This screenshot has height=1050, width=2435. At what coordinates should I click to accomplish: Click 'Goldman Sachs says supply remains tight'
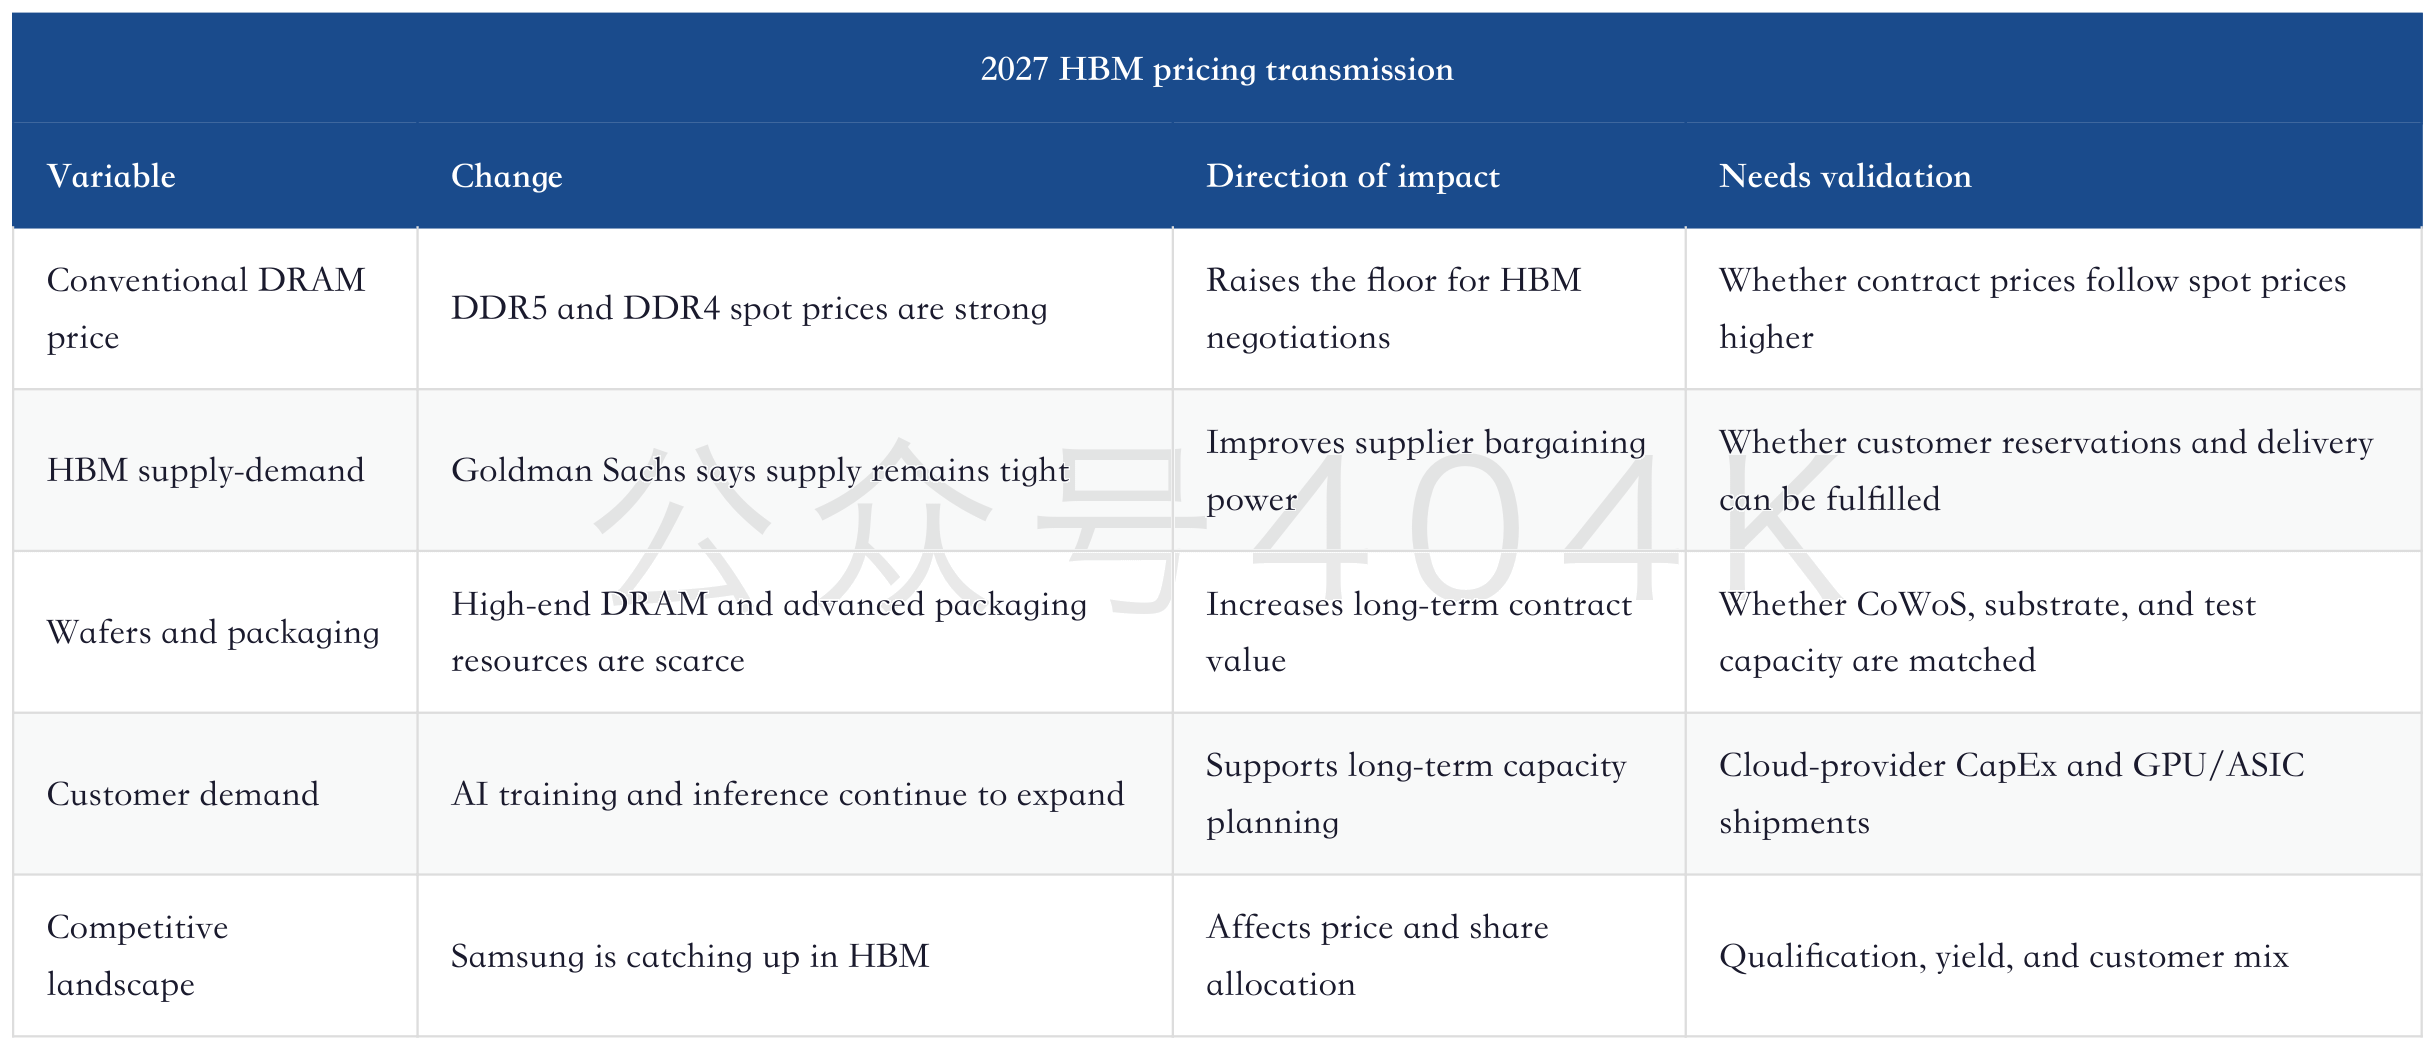[x=760, y=470]
